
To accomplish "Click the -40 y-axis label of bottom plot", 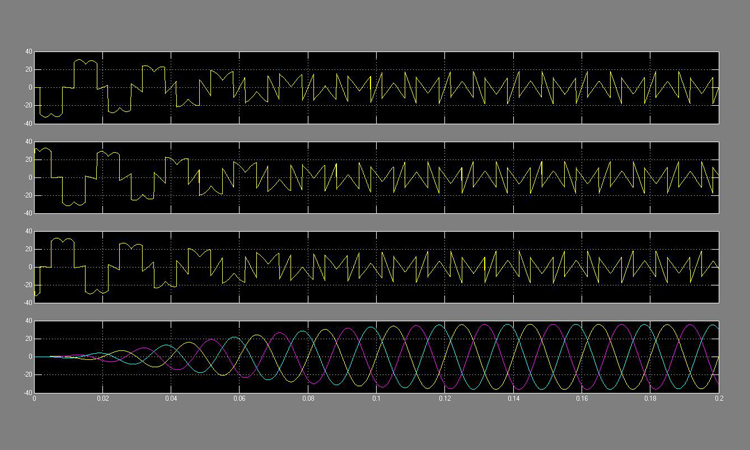I will (x=27, y=392).
